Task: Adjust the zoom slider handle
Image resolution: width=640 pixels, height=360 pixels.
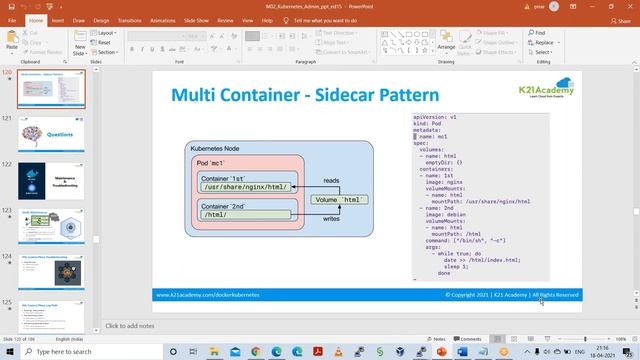Action: click(585, 339)
